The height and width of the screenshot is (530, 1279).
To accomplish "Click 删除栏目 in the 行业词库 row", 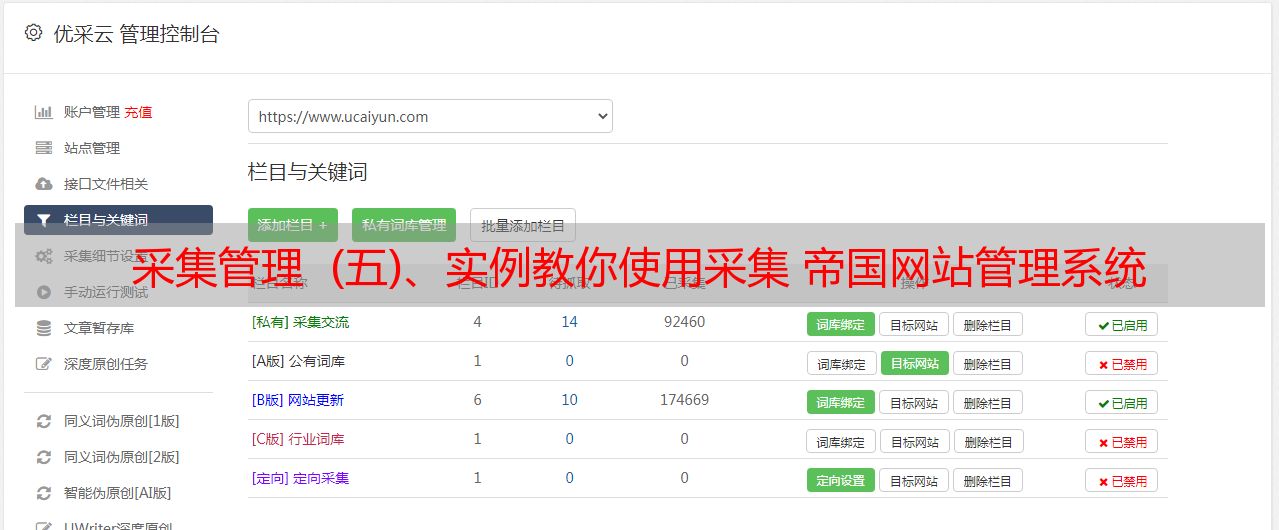I will (x=989, y=441).
